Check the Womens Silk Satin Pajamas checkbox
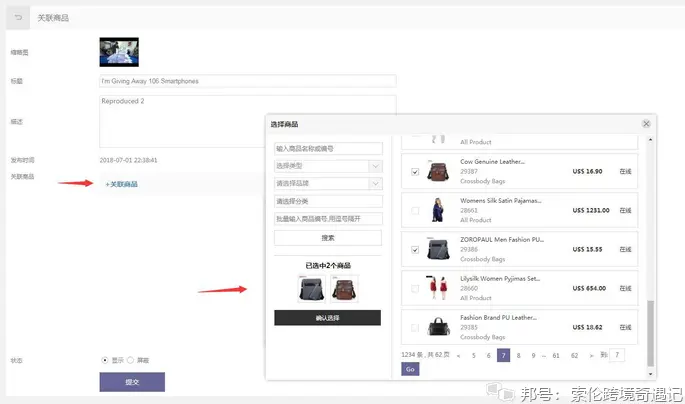This screenshot has height=404, width=685. 415,211
